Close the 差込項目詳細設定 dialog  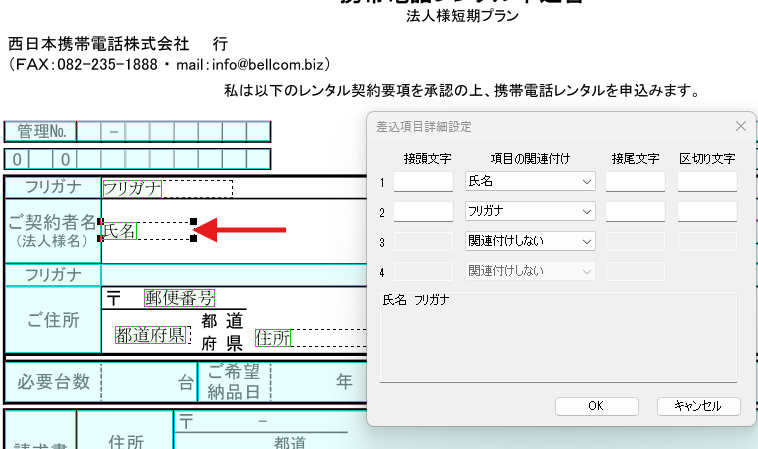pyautogui.click(x=740, y=126)
